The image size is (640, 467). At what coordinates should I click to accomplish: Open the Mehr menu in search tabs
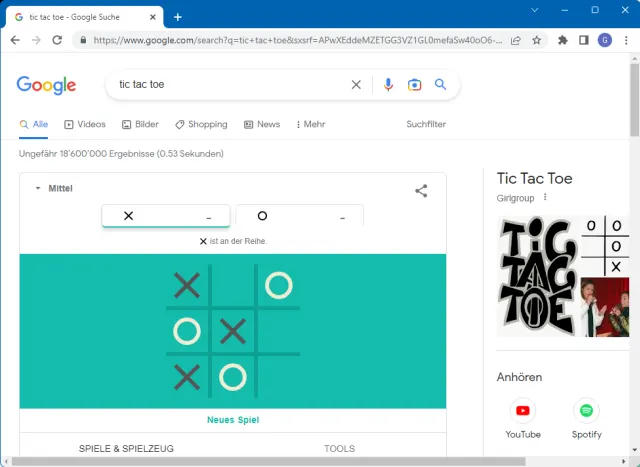311,124
